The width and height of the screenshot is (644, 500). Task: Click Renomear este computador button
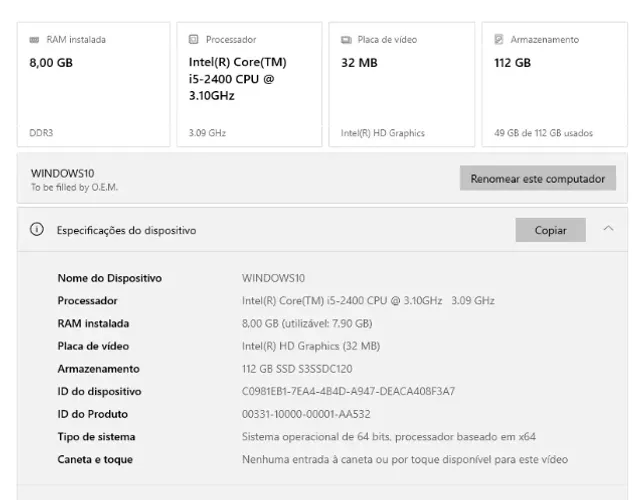(x=538, y=178)
